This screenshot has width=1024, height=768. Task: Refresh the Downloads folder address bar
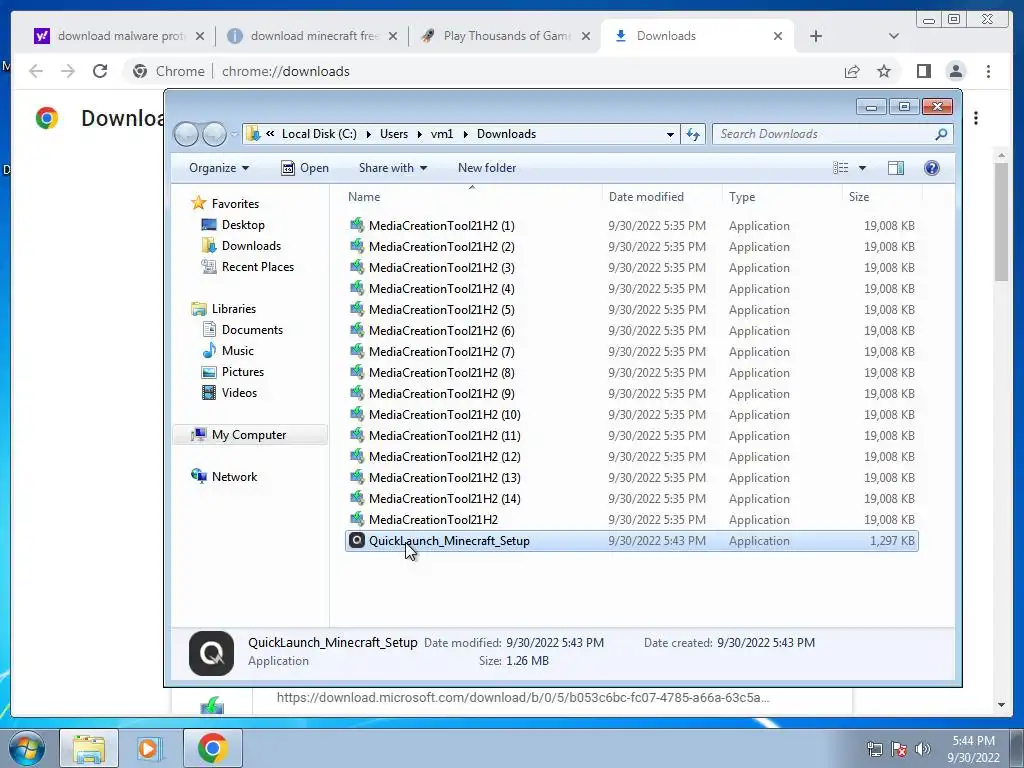693,134
